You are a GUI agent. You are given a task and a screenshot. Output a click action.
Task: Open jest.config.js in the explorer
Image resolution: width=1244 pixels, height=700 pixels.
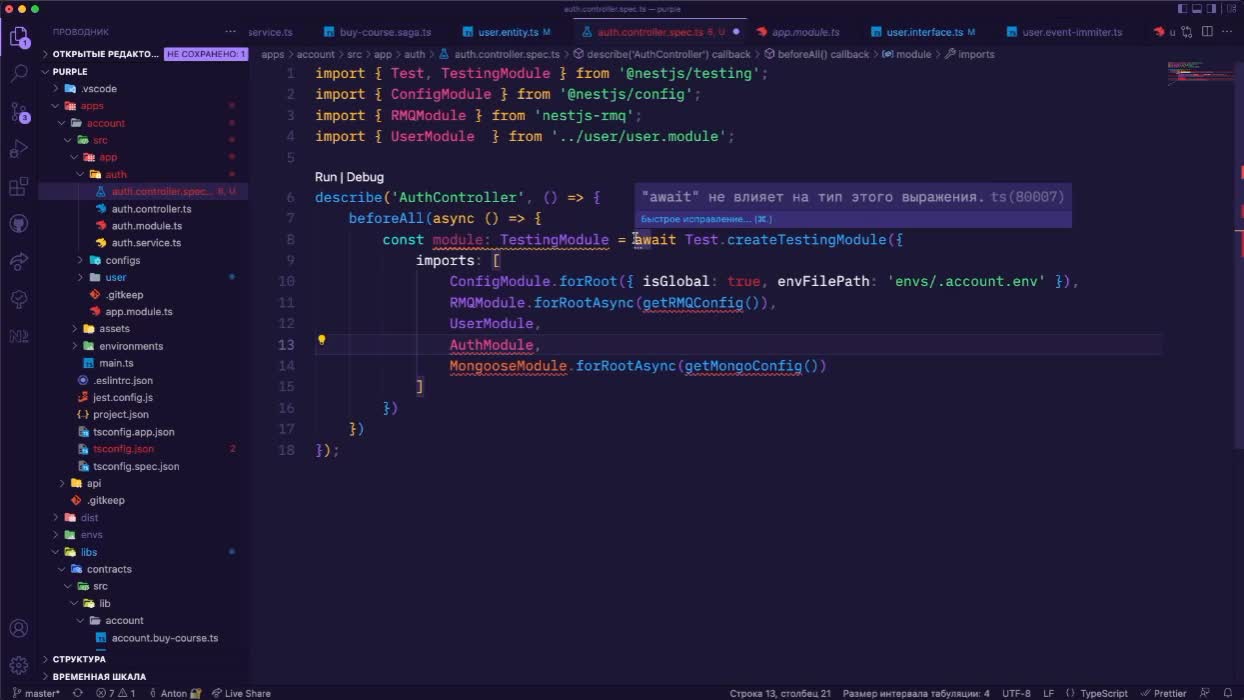pyautogui.click(x=122, y=398)
